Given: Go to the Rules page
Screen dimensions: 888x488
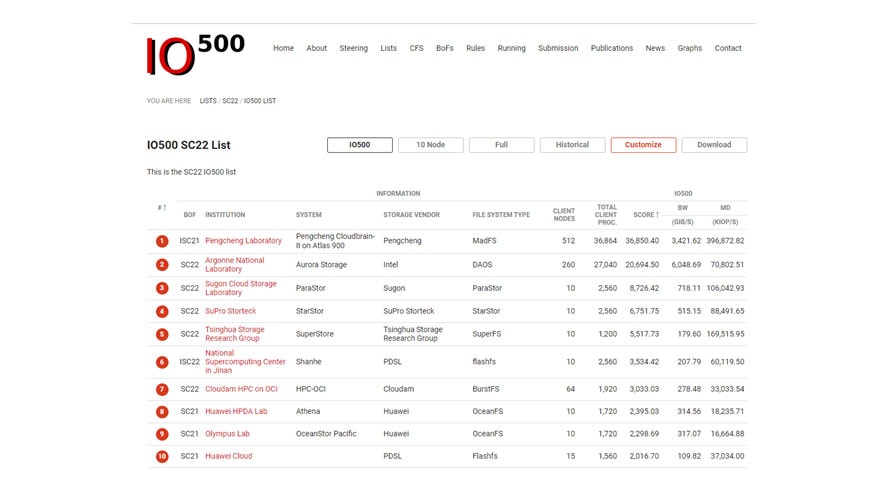Looking at the screenshot, I should pyautogui.click(x=475, y=48).
